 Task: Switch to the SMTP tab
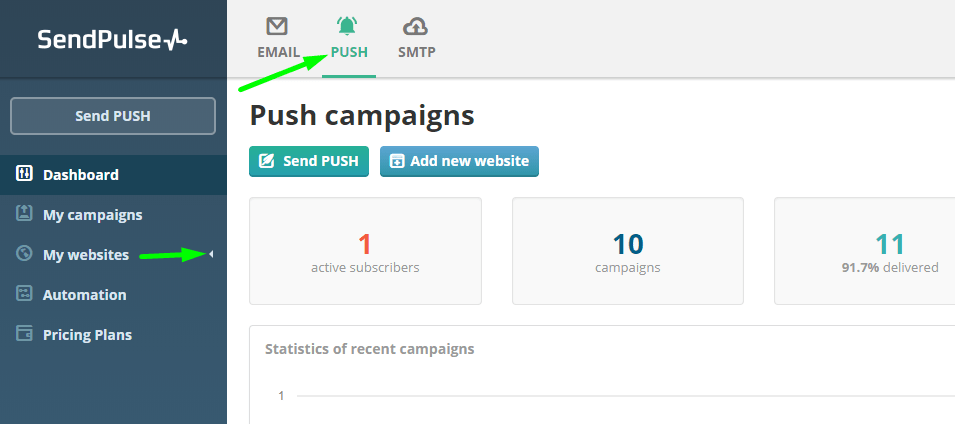417,52
